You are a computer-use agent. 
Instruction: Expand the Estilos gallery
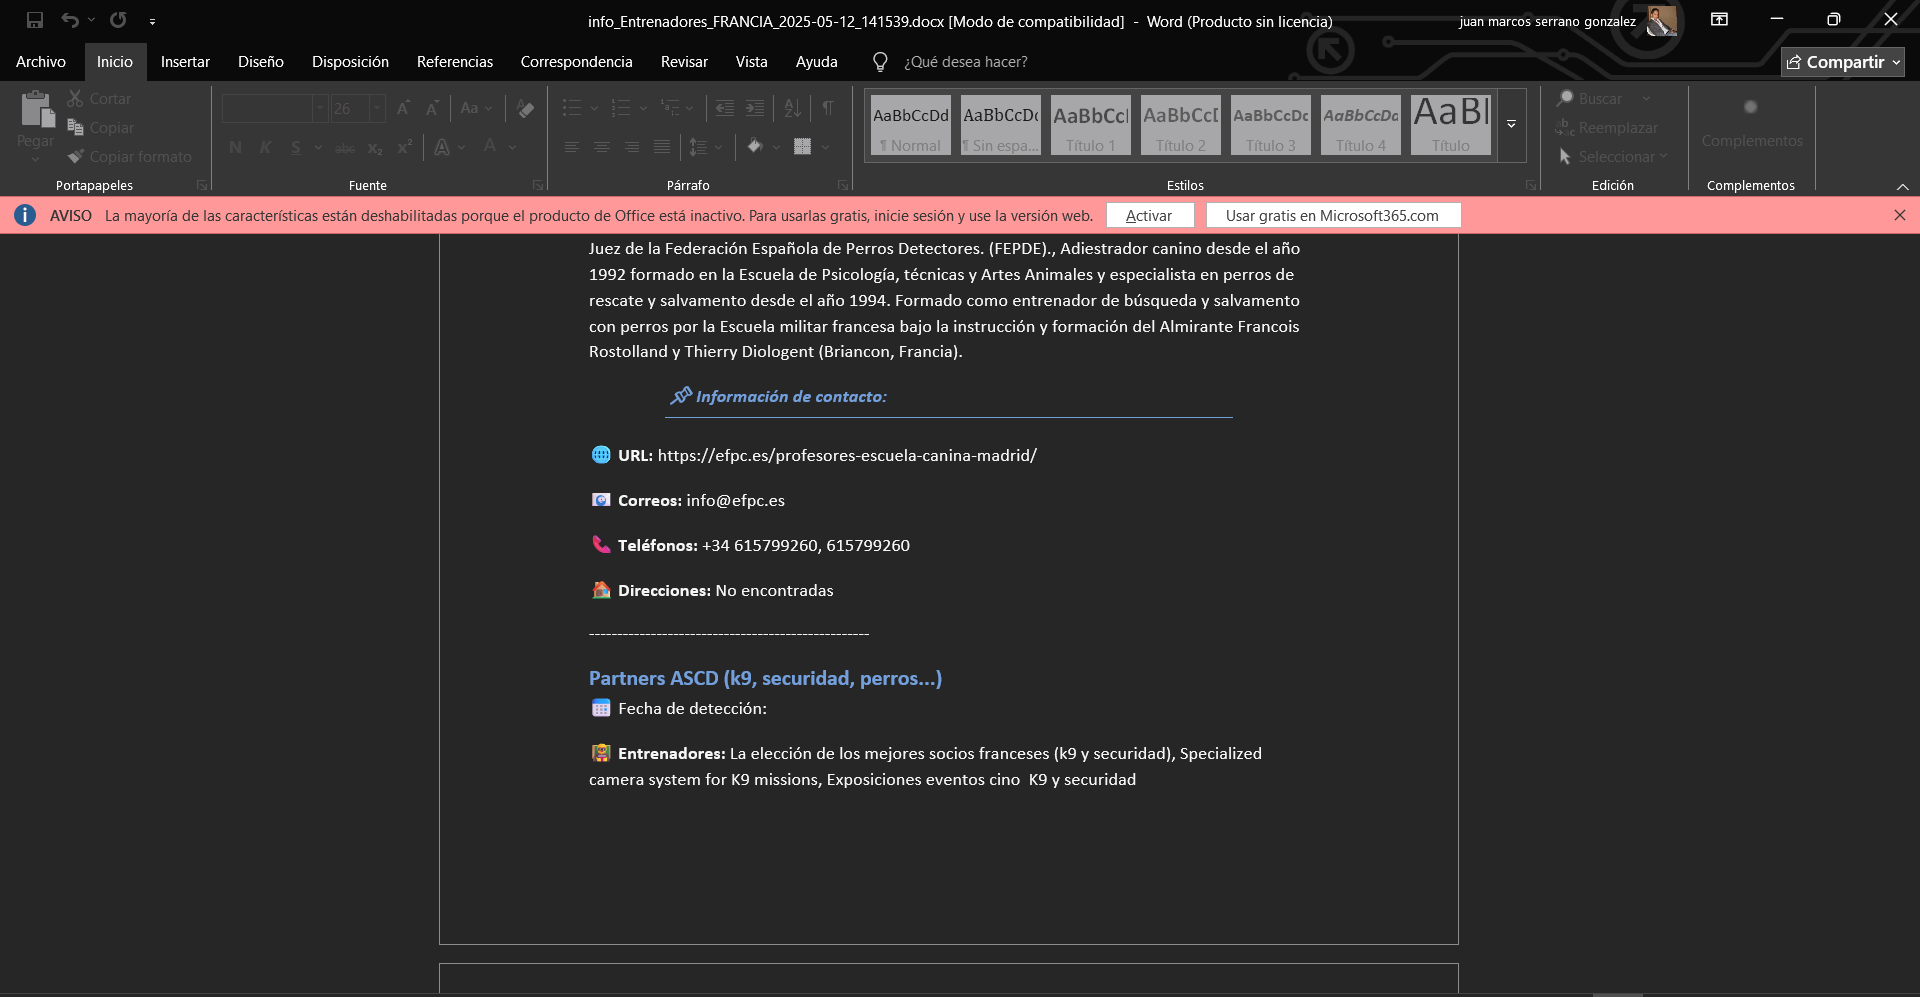[x=1512, y=125]
